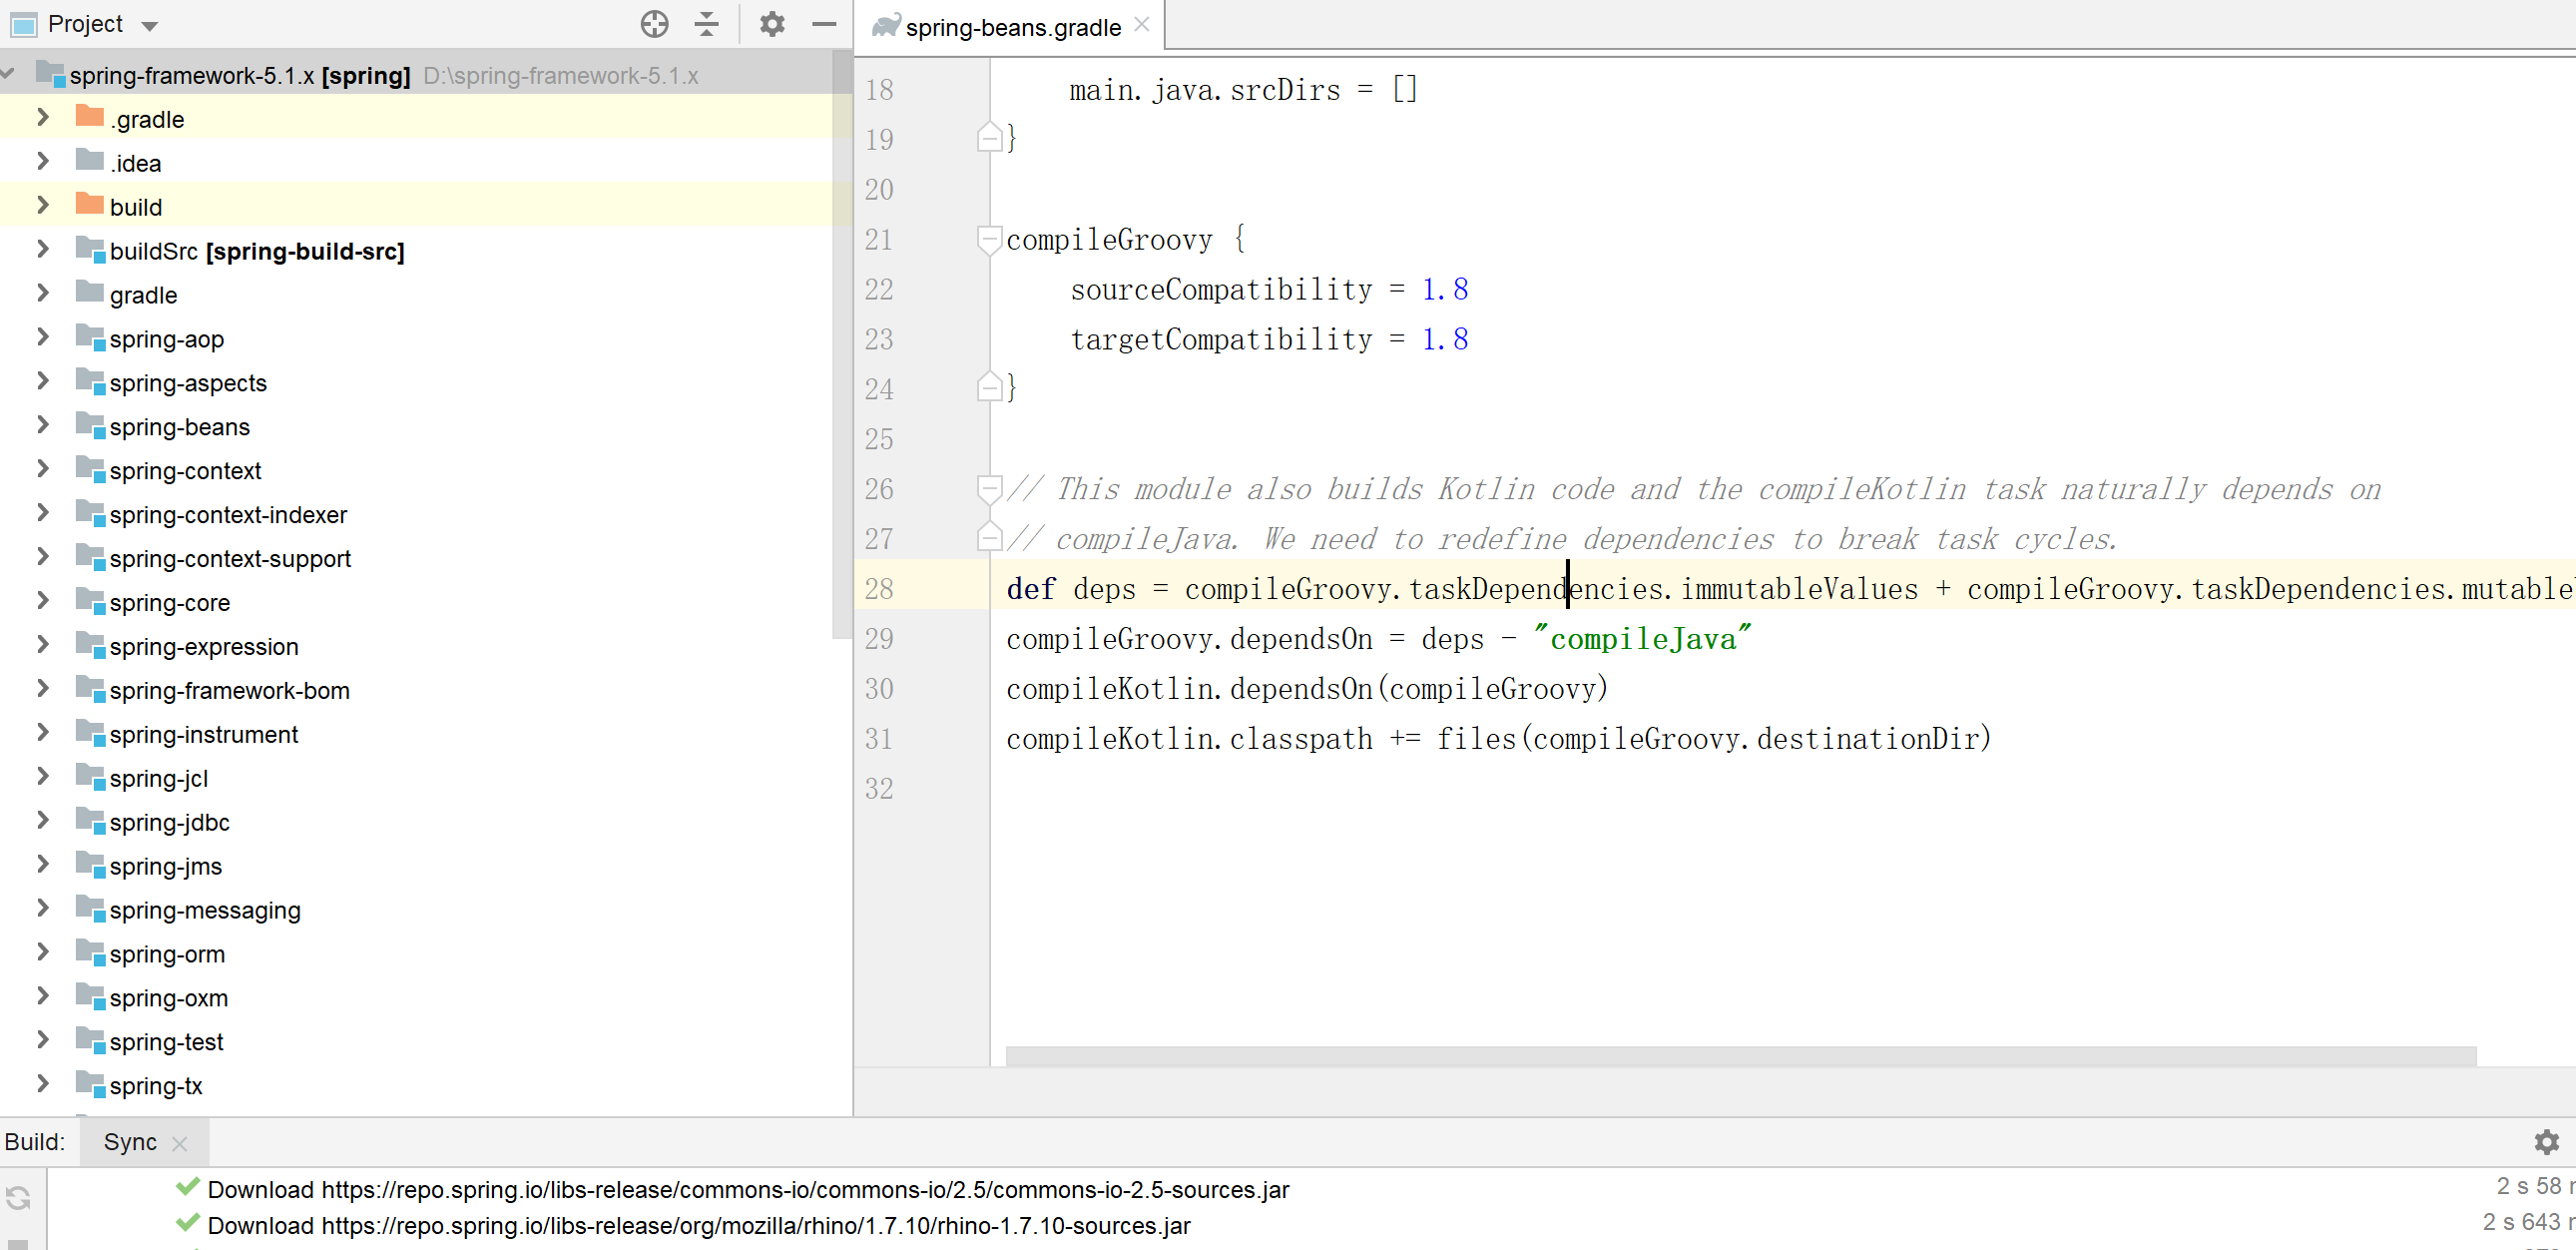Toggle fold marker of comment at line 26
Viewport: 2576px width, 1250px height.
(988, 489)
